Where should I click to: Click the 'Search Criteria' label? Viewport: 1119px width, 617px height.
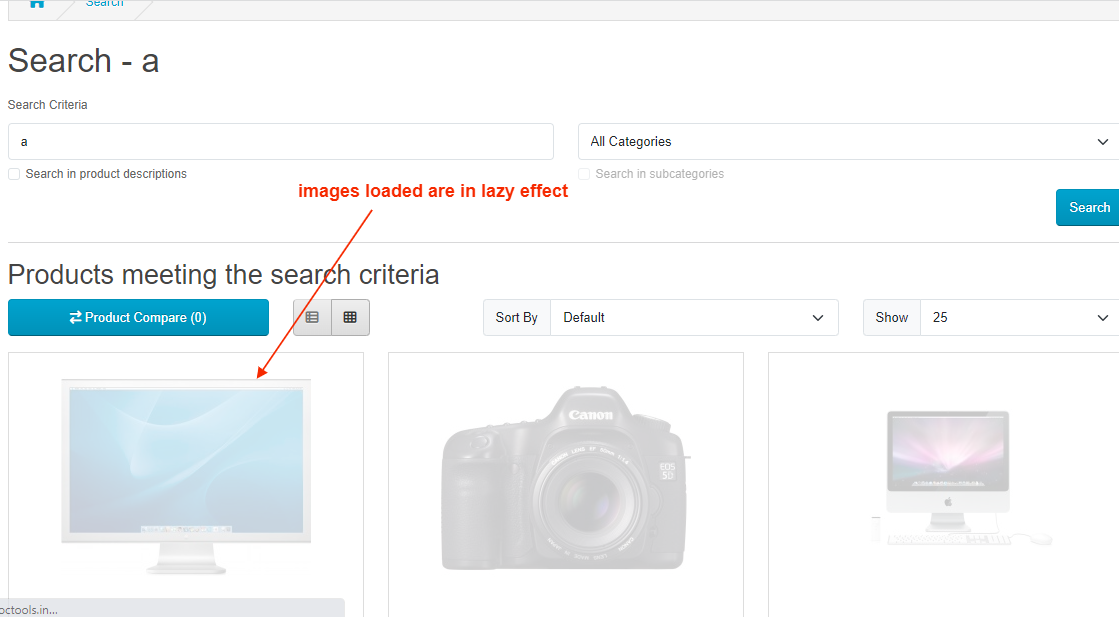pyautogui.click(x=47, y=105)
